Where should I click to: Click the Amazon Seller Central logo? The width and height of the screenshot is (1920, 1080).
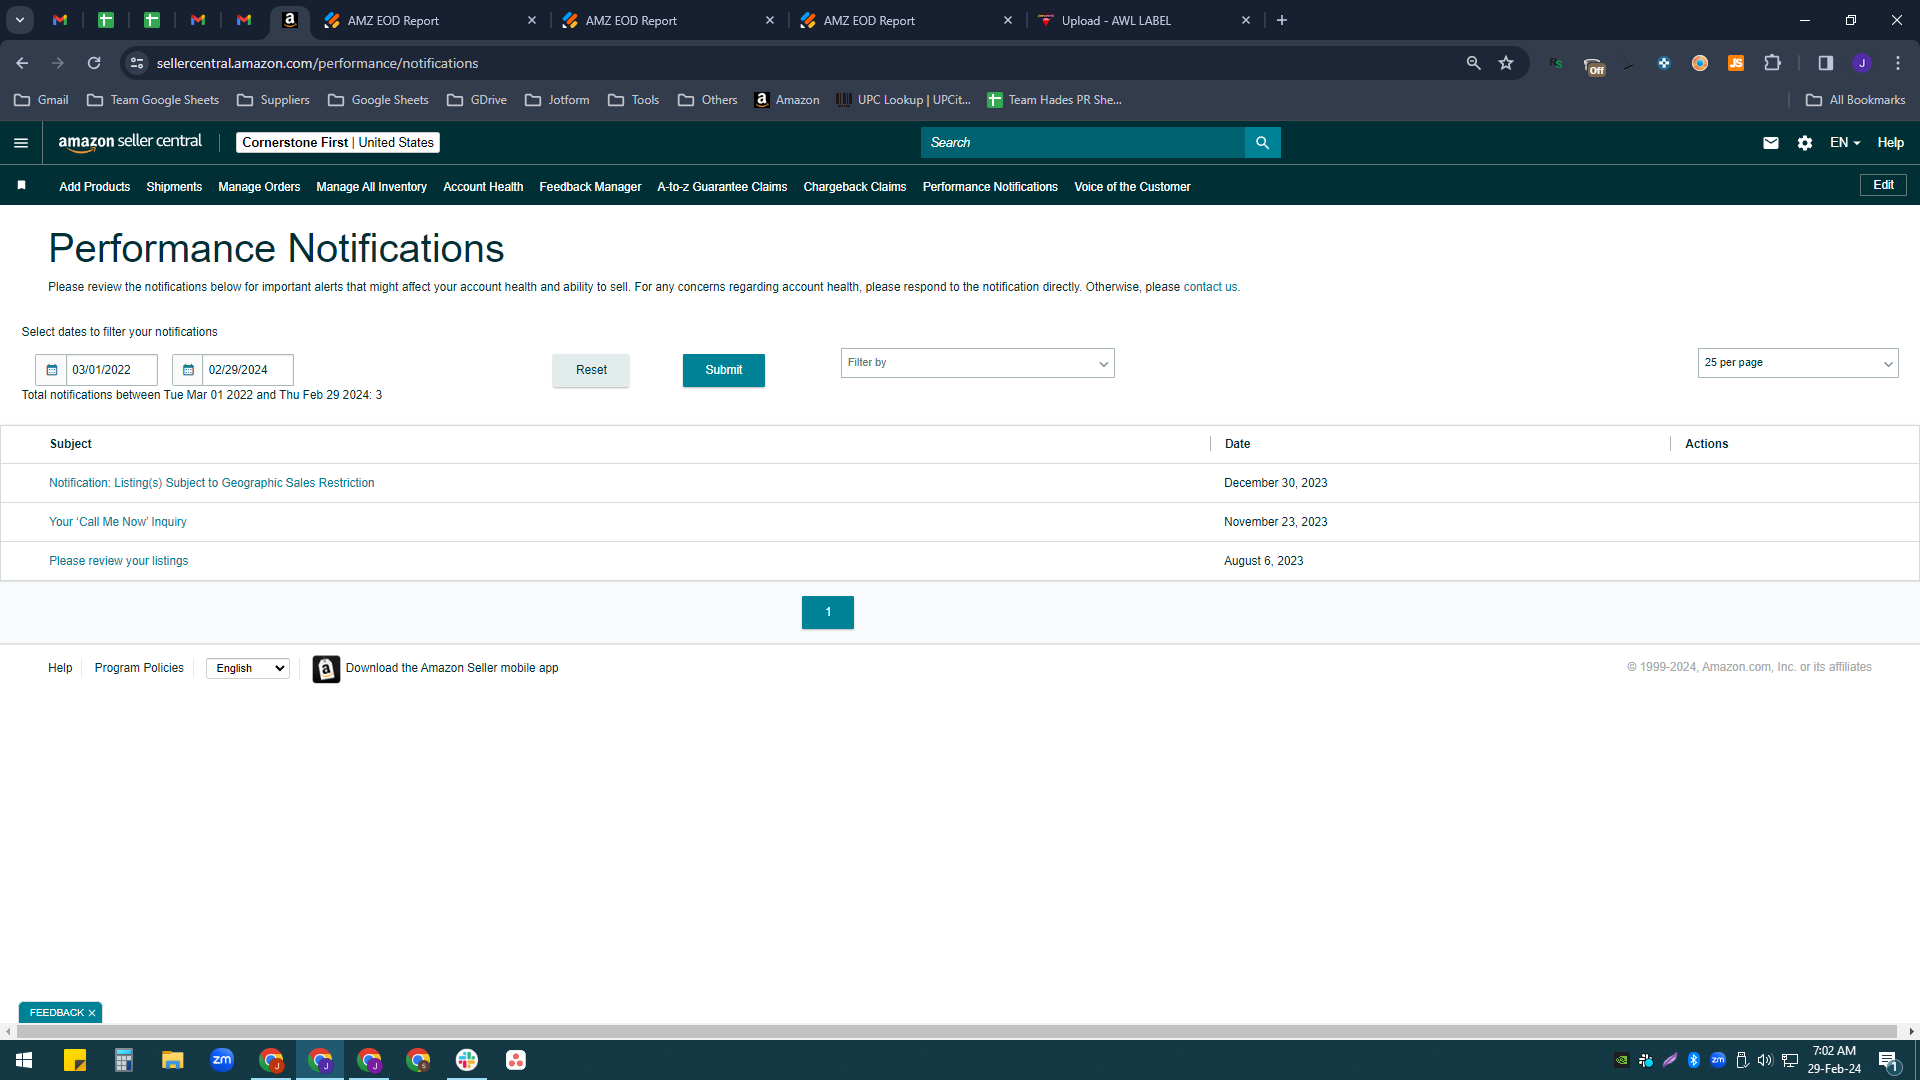coord(130,142)
